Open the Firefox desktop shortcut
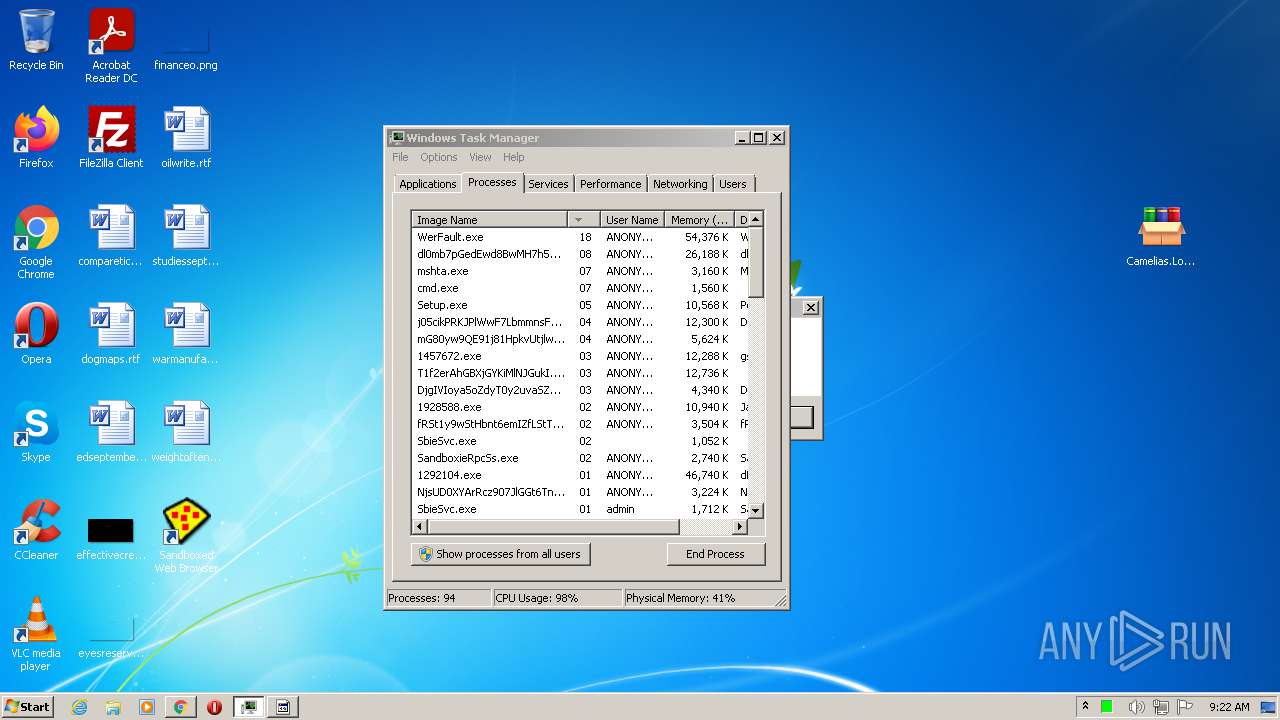 [x=36, y=137]
